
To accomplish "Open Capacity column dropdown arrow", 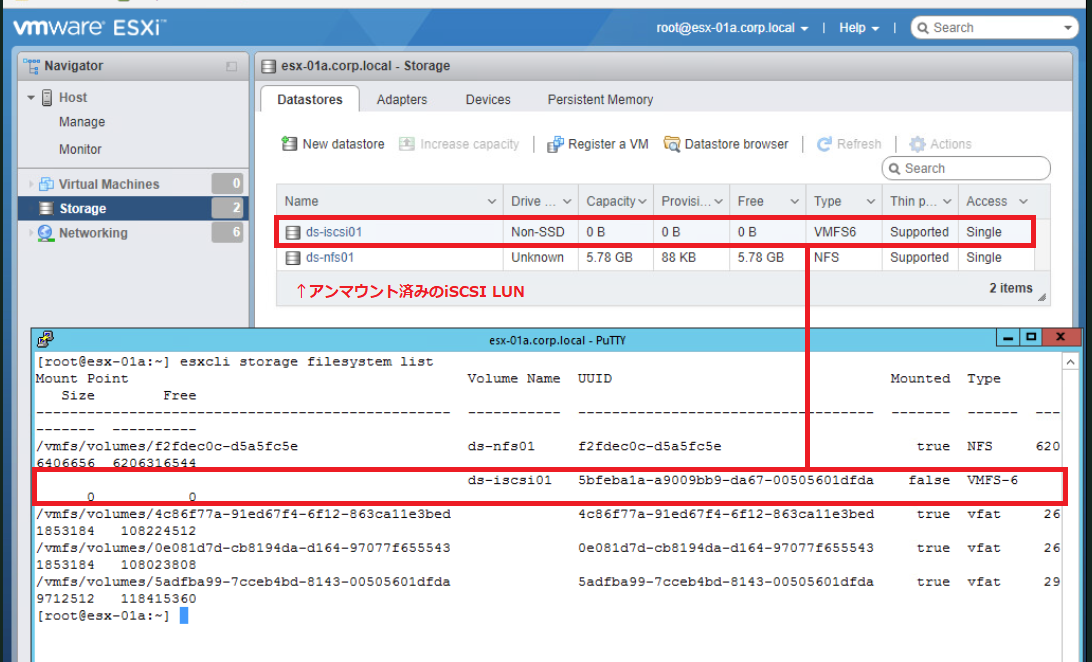I will pyautogui.click(x=642, y=202).
